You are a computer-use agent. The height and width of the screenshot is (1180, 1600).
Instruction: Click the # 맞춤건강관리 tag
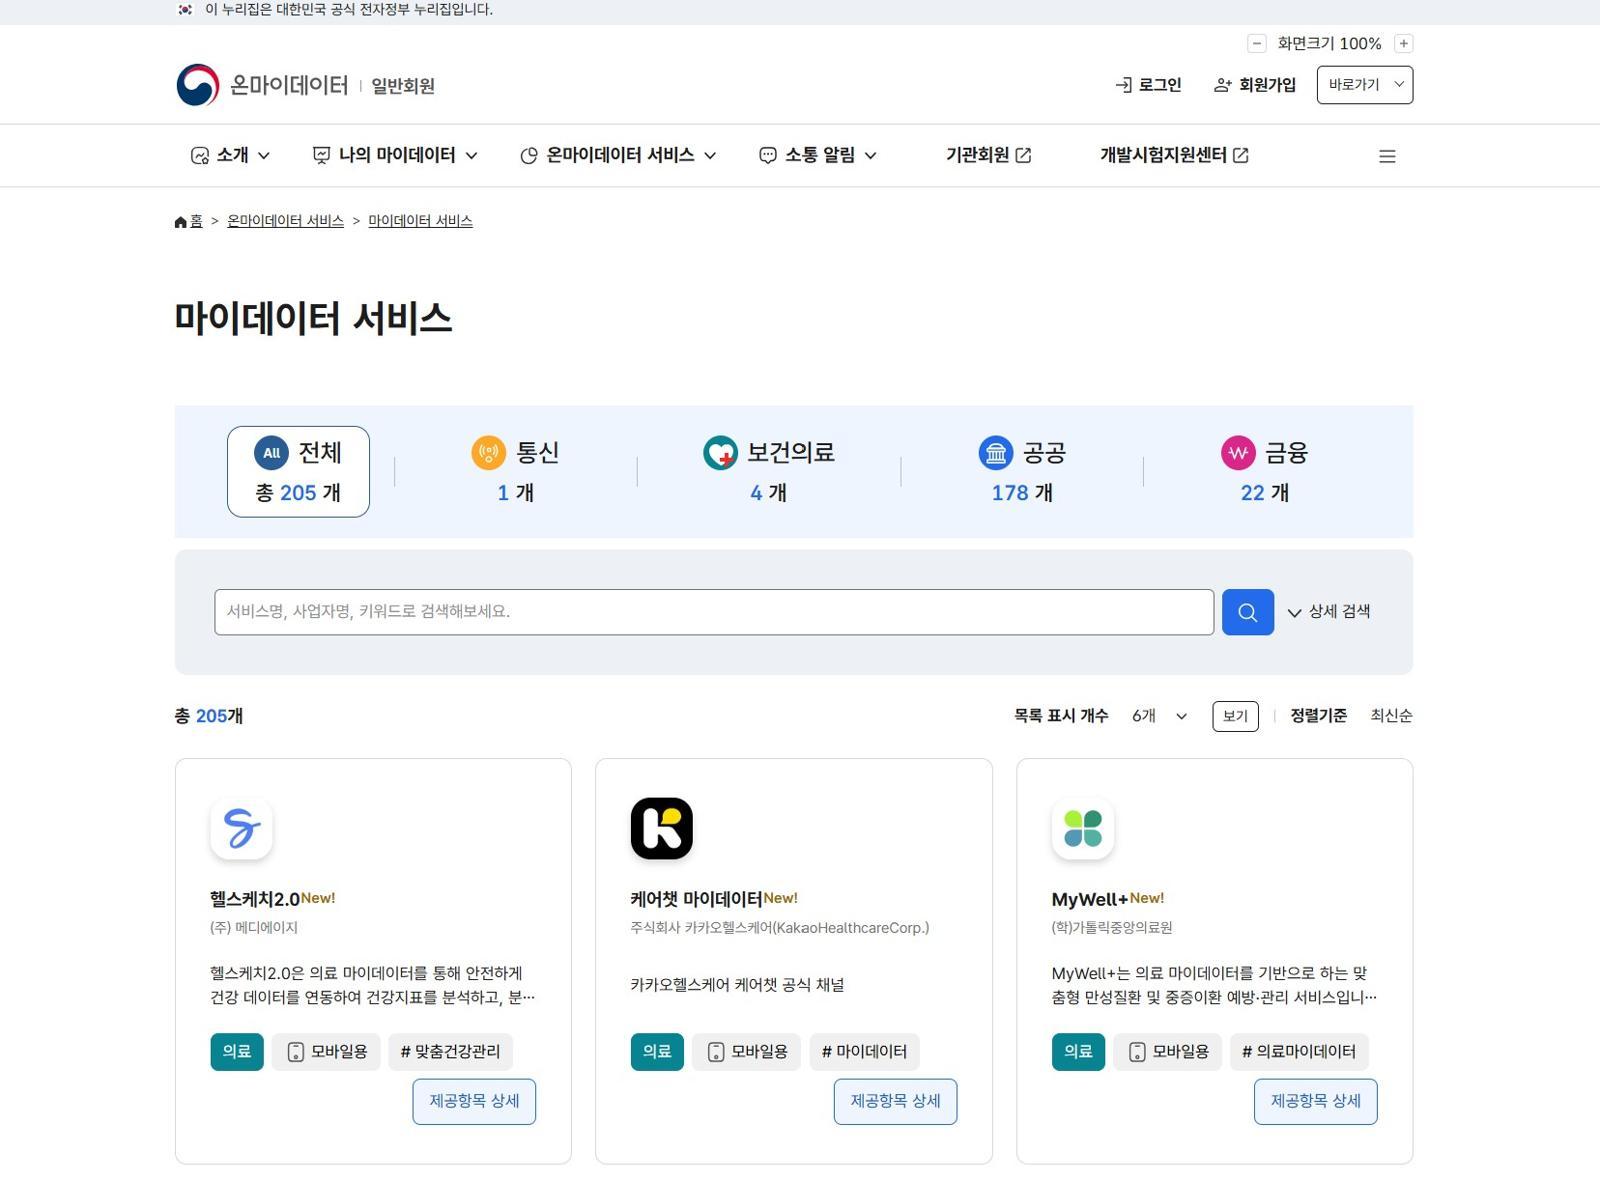(x=450, y=1052)
